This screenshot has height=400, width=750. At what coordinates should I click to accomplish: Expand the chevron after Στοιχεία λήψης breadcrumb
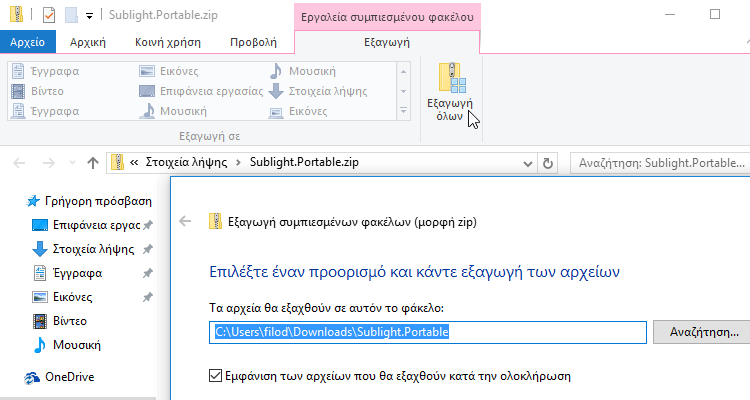point(238,162)
